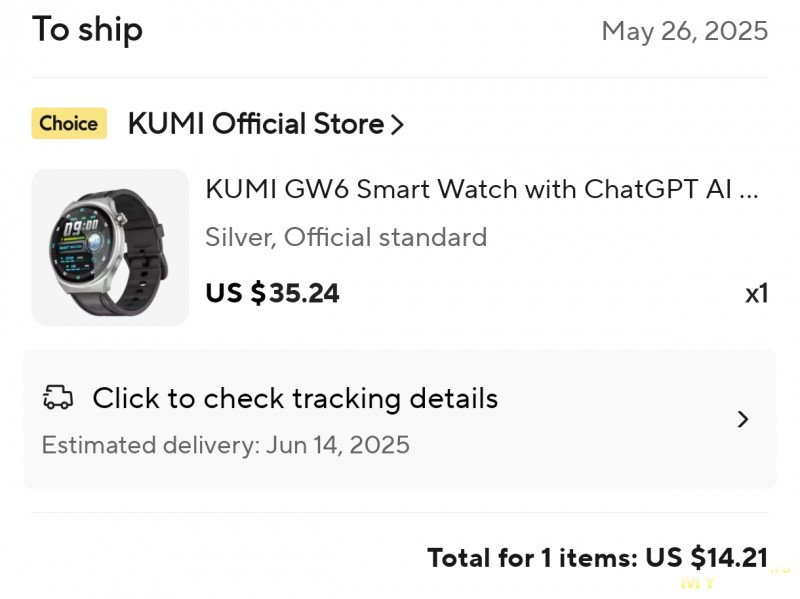Click the To ship order status heading
This screenshot has height=599, width=800.
[87, 30]
